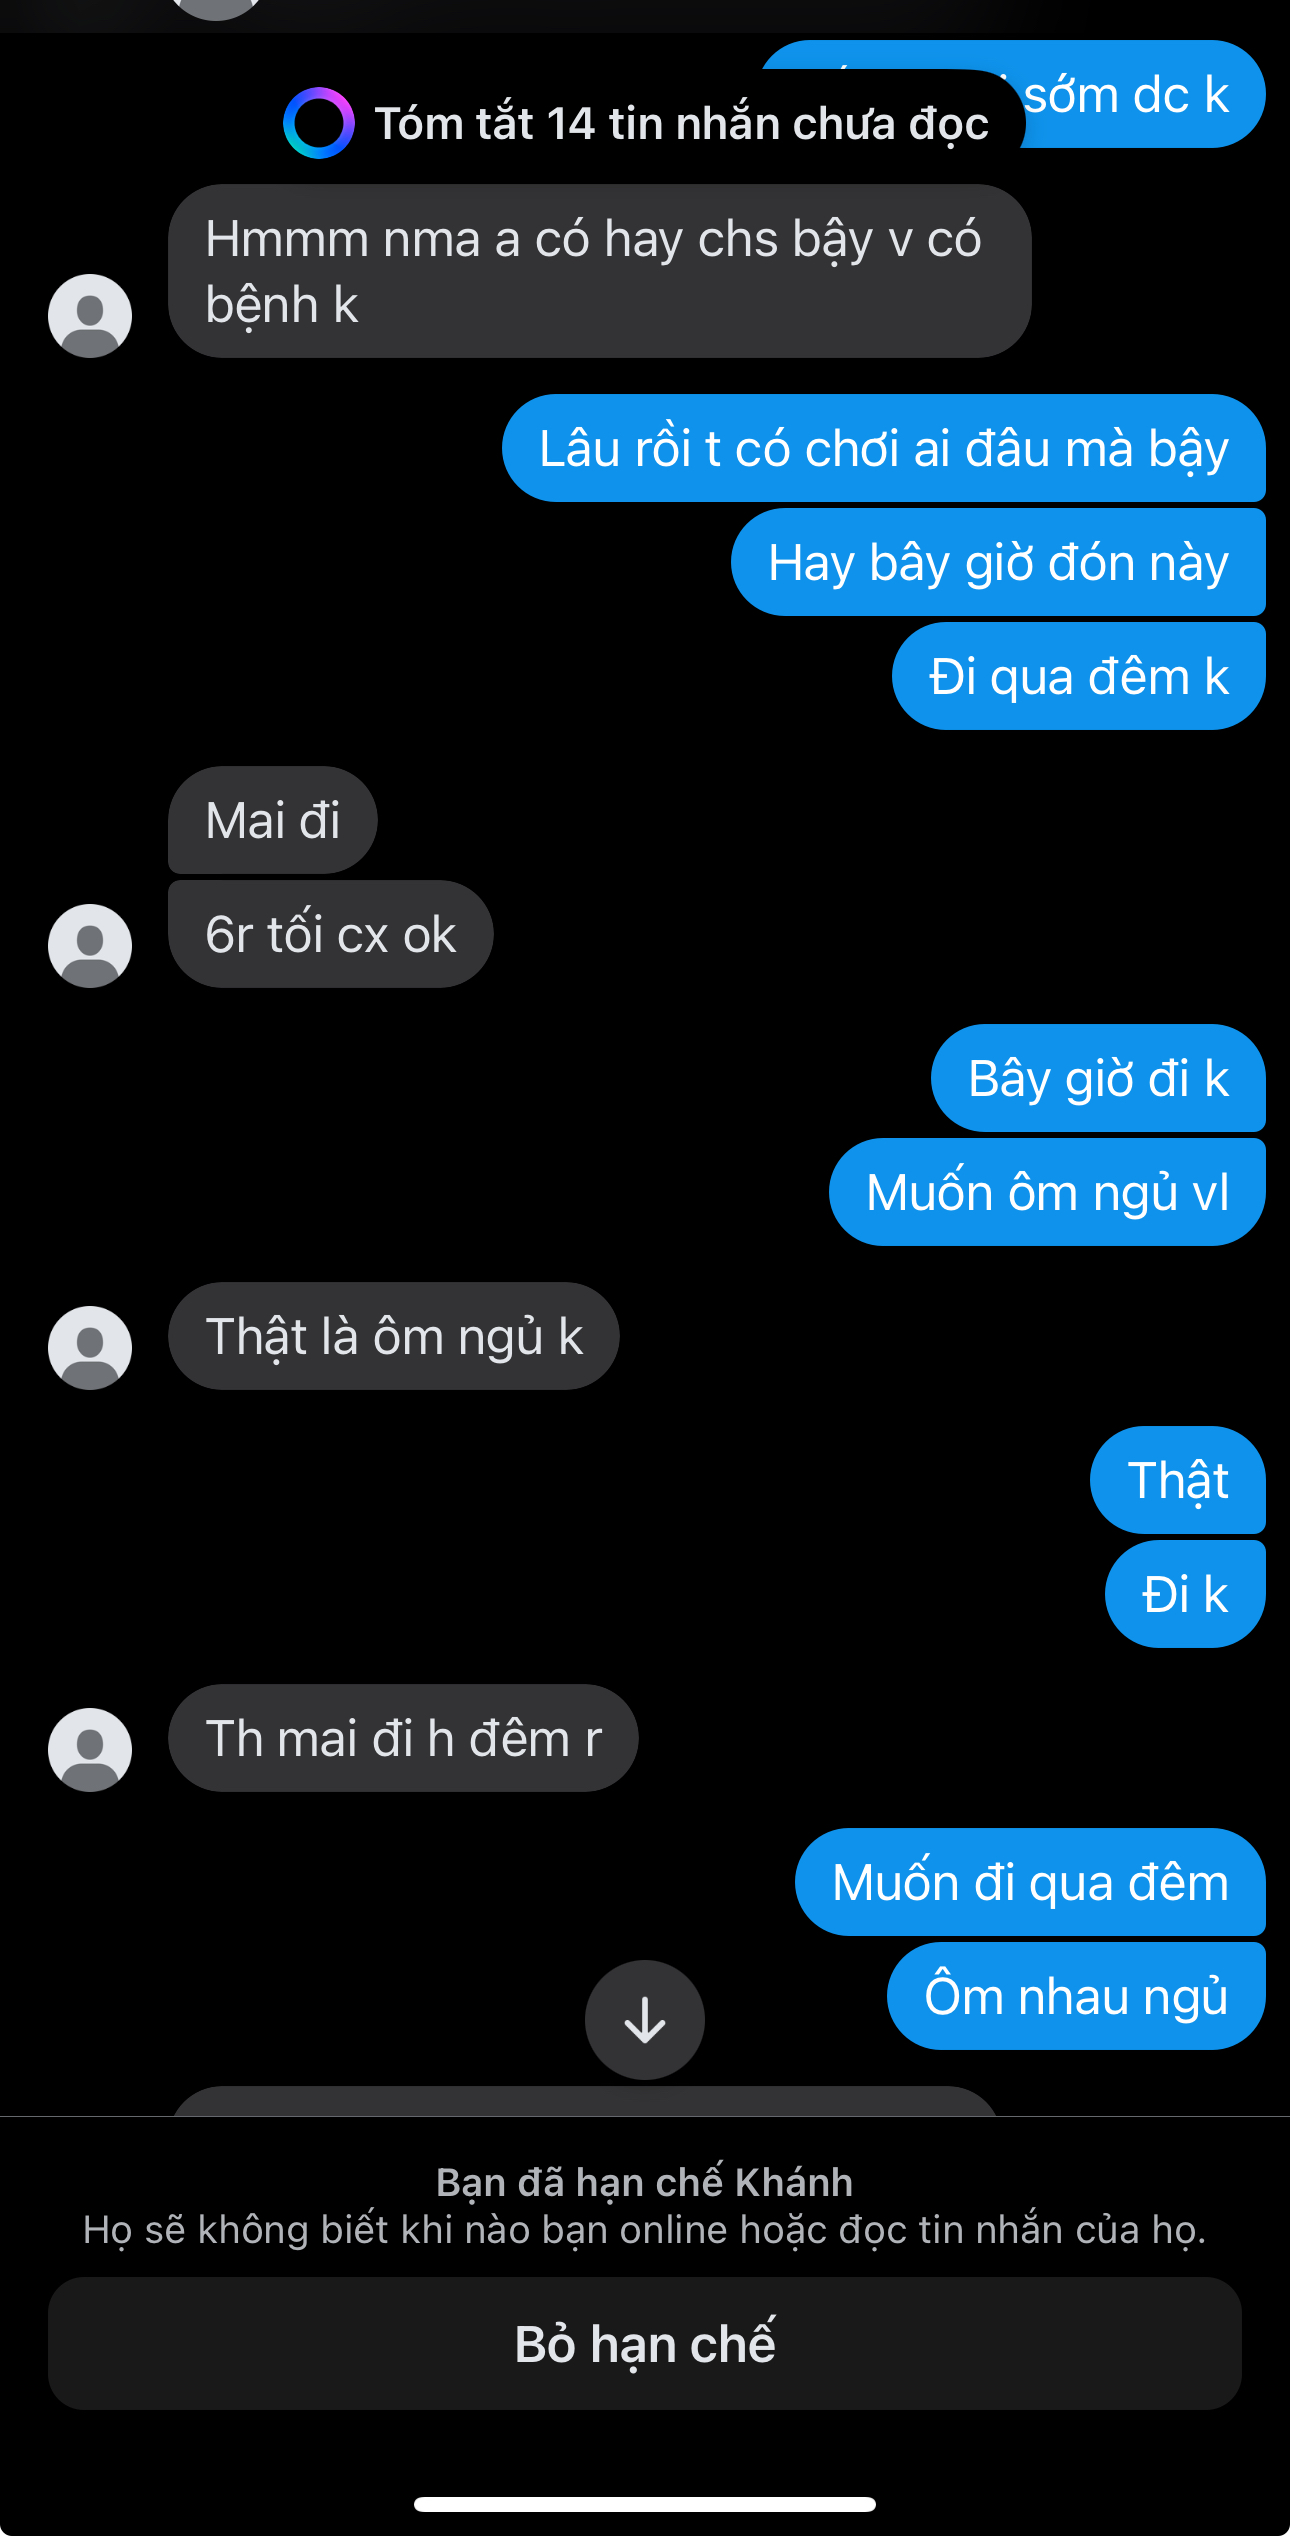Open avatar beside "Hmmm nma a có hay" message
1290x2536 pixels.
[90, 316]
